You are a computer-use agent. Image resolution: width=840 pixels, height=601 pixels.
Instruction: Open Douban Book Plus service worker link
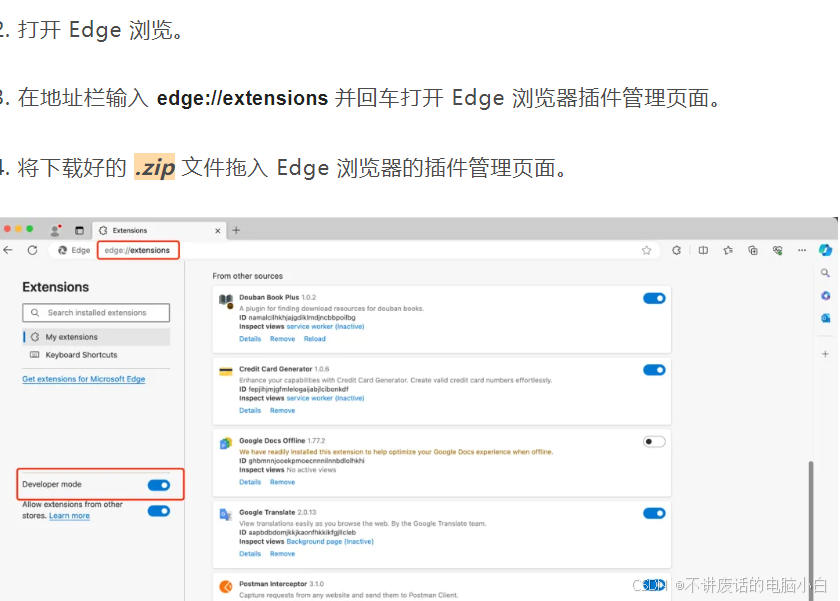pos(325,327)
